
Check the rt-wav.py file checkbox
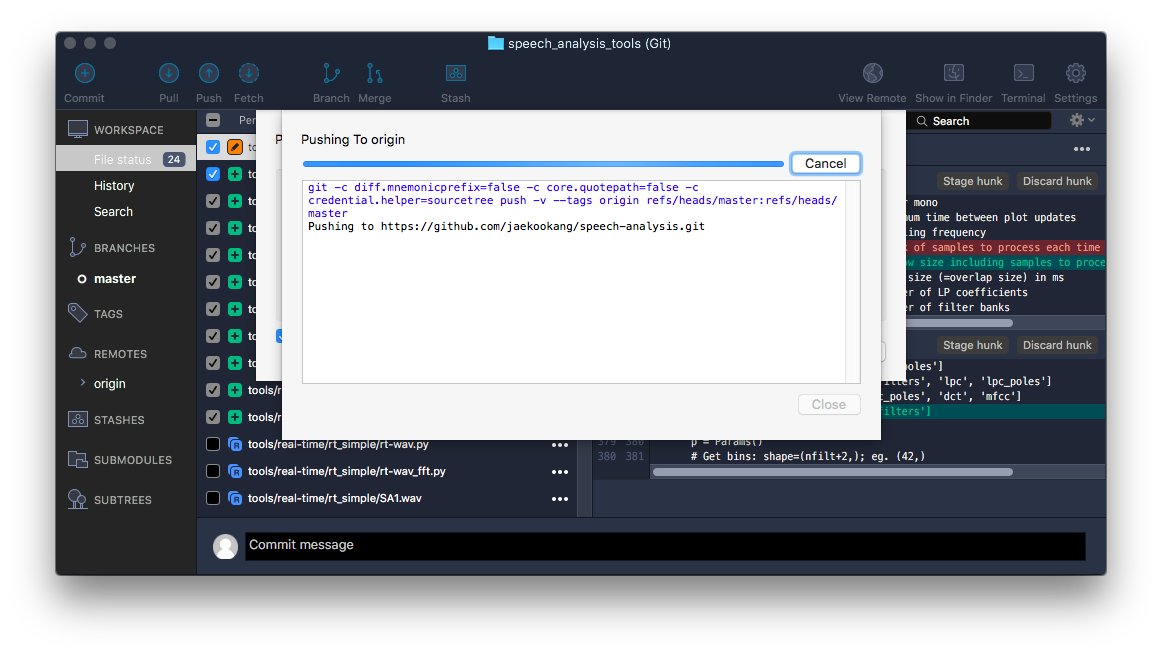point(213,444)
